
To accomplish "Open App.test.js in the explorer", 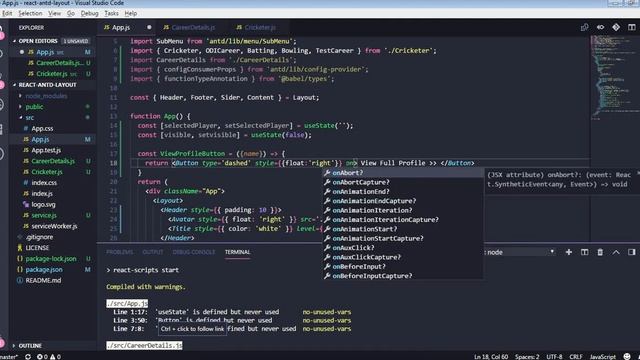I will [x=46, y=150].
